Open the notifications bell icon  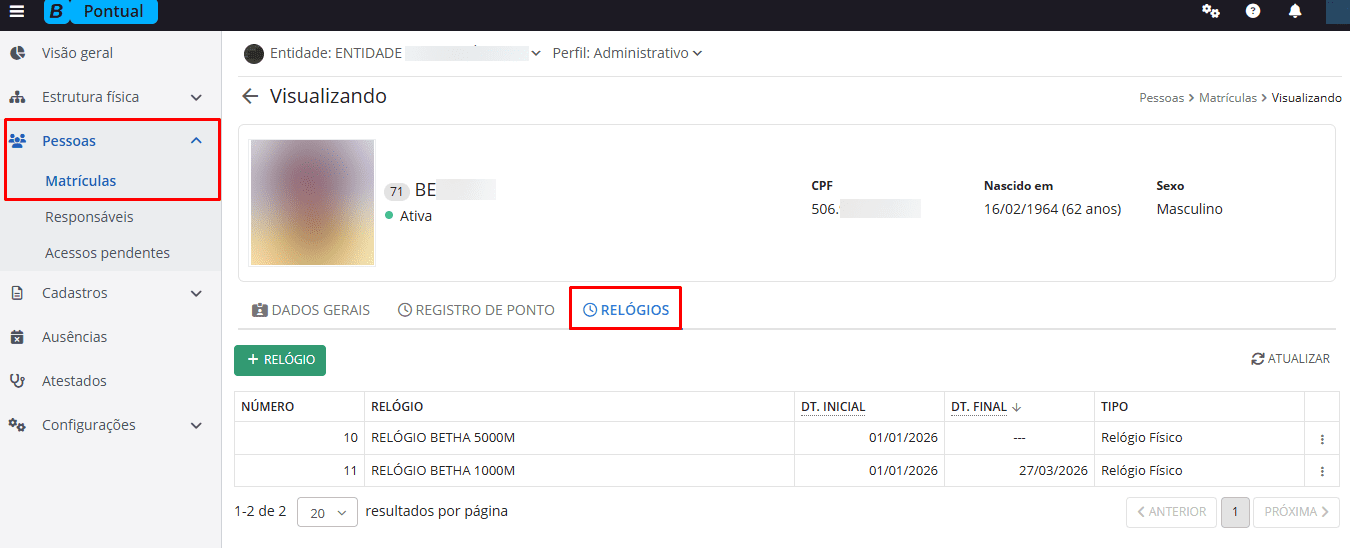(x=1295, y=12)
